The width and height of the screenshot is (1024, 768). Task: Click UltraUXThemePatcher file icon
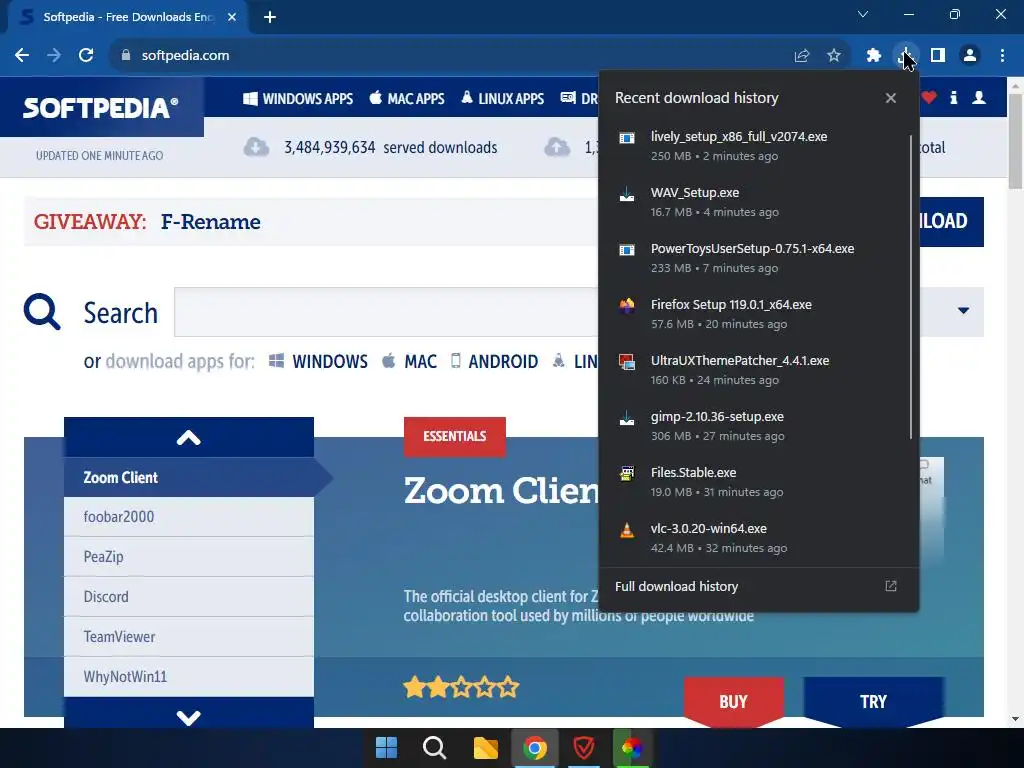click(x=627, y=362)
